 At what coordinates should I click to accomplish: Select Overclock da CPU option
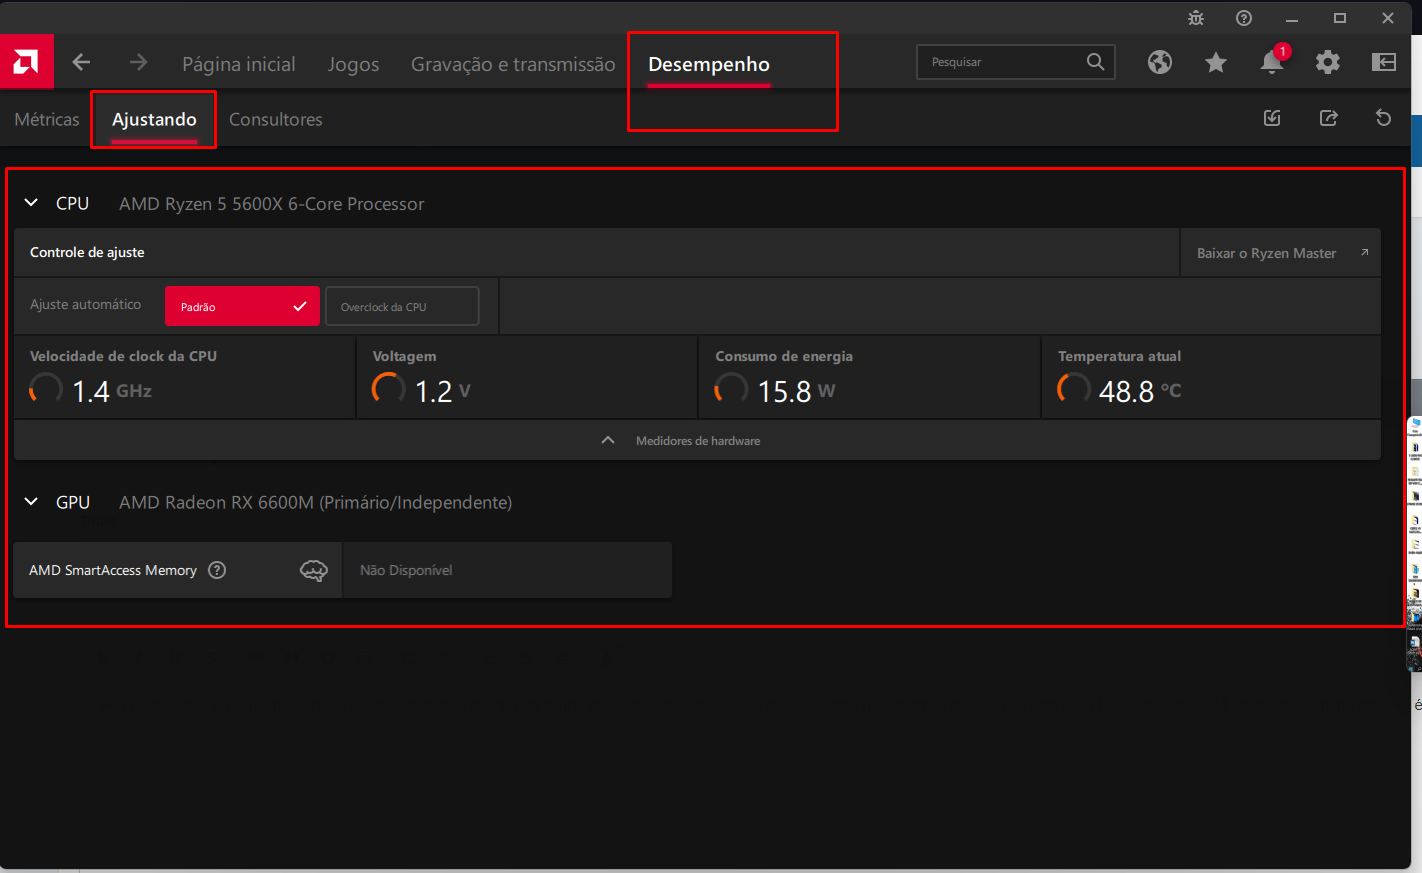402,306
